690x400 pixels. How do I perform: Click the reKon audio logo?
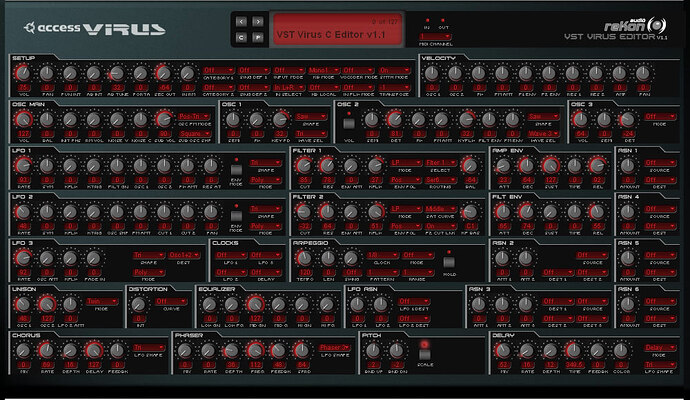(635, 26)
